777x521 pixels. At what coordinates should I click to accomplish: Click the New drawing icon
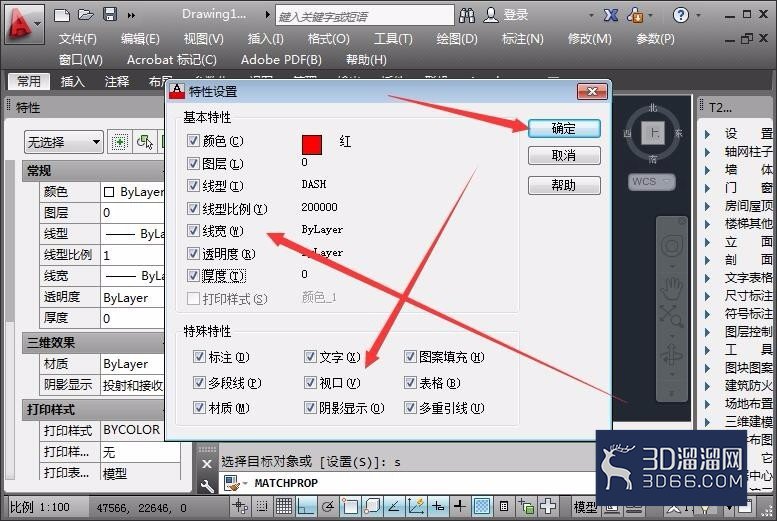pyautogui.click(x=62, y=15)
